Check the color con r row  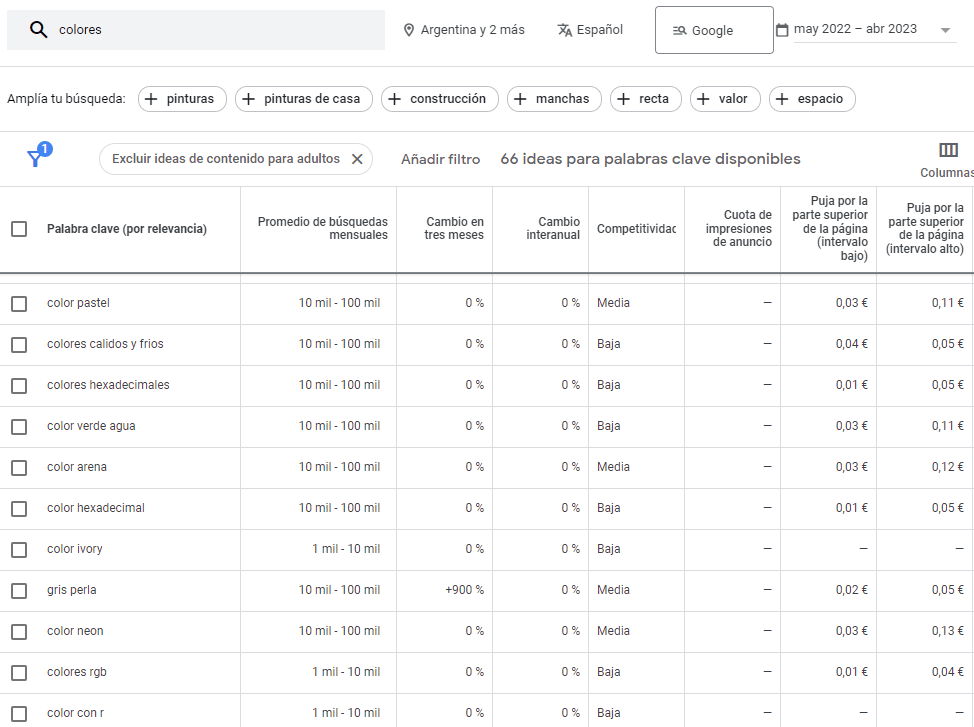19,713
